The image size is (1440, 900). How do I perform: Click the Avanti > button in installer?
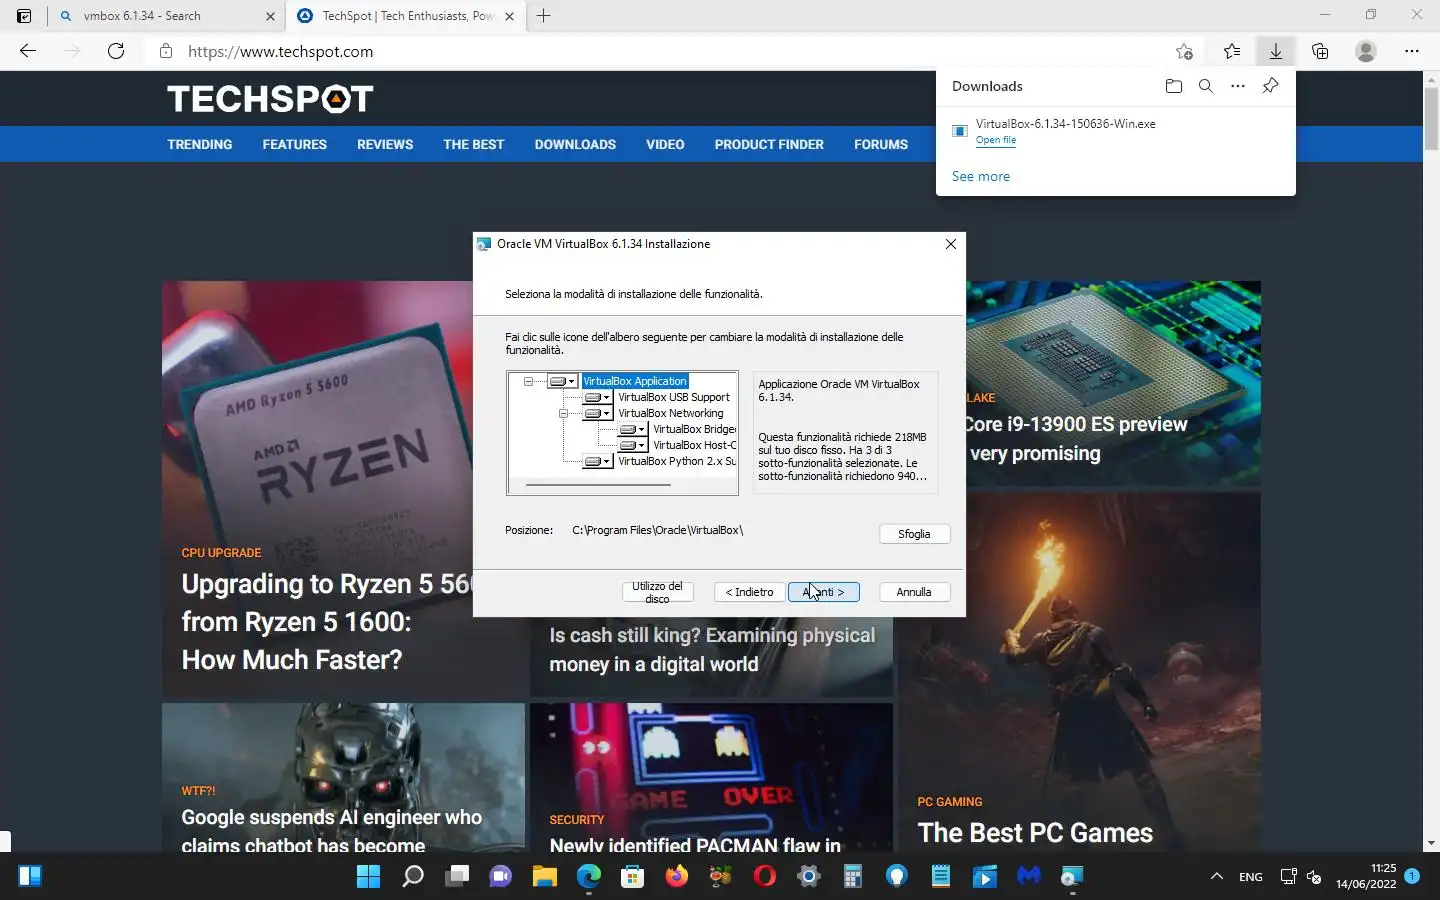(x=823, y=592)
